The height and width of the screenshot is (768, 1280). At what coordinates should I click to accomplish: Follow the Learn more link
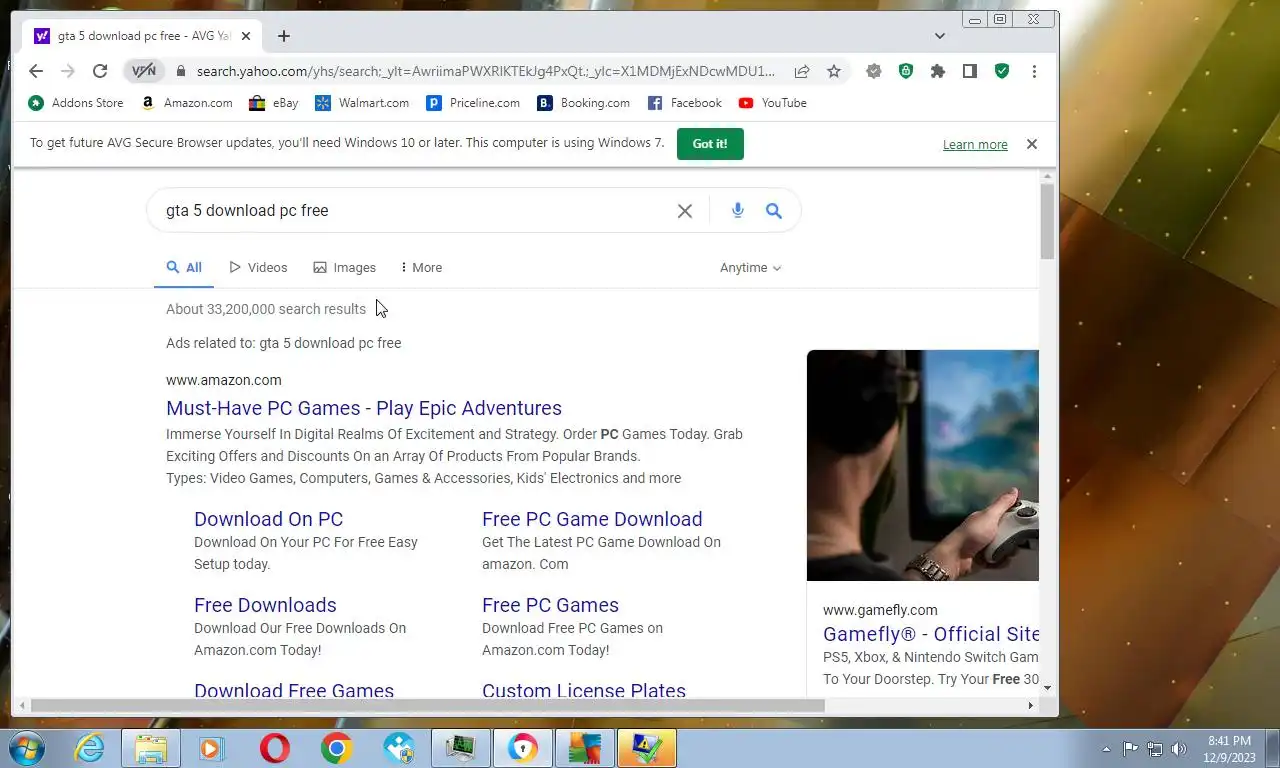(975, 145)
